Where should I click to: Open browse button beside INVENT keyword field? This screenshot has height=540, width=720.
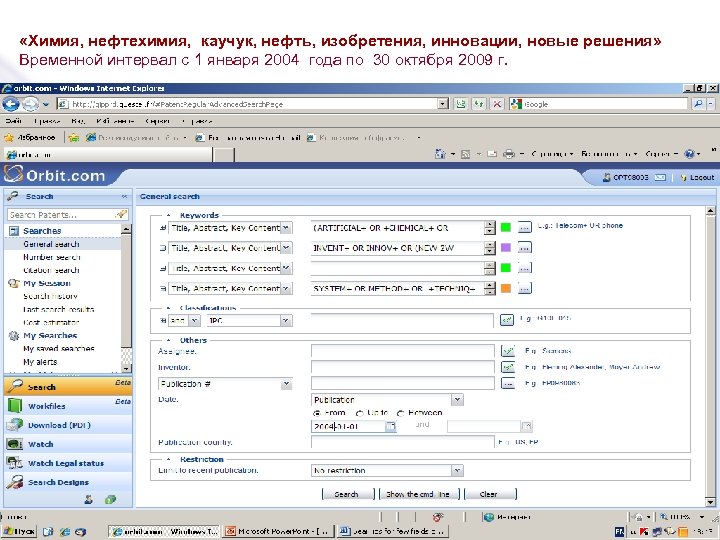(x=524, y=248)
